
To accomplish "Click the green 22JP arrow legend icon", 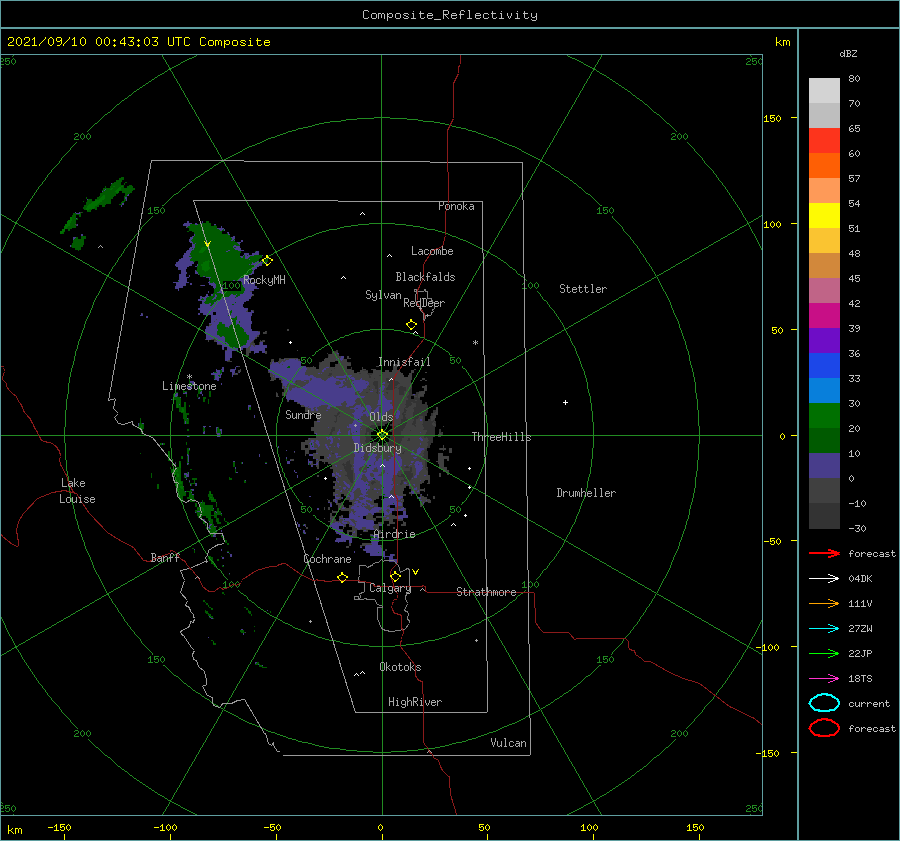I will point(824,653).
